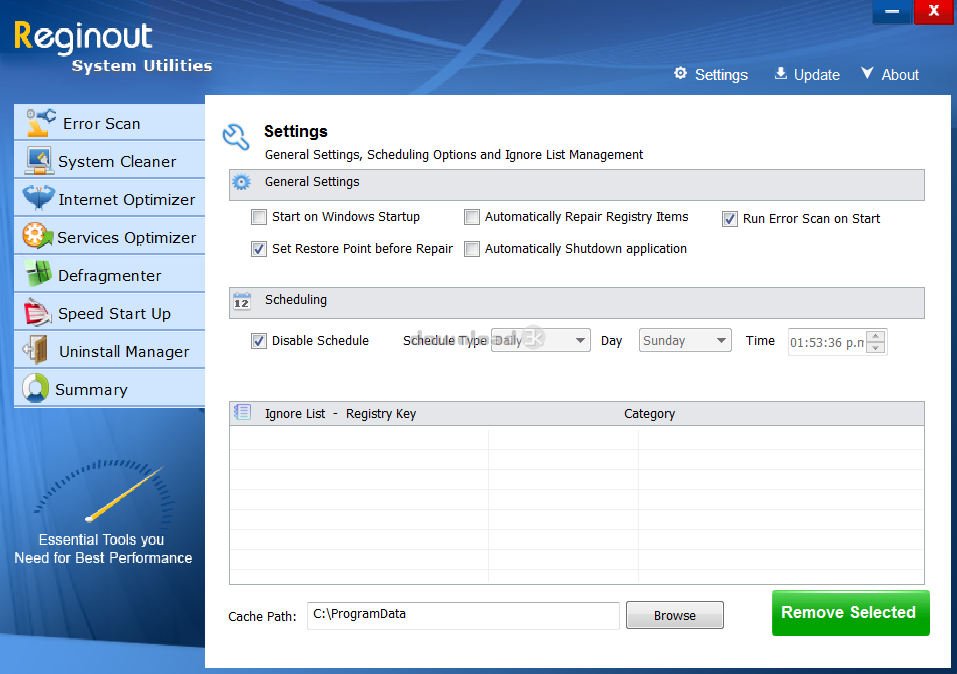
Task: Enable Start on Windows Startup
Action: coord(259,217)
